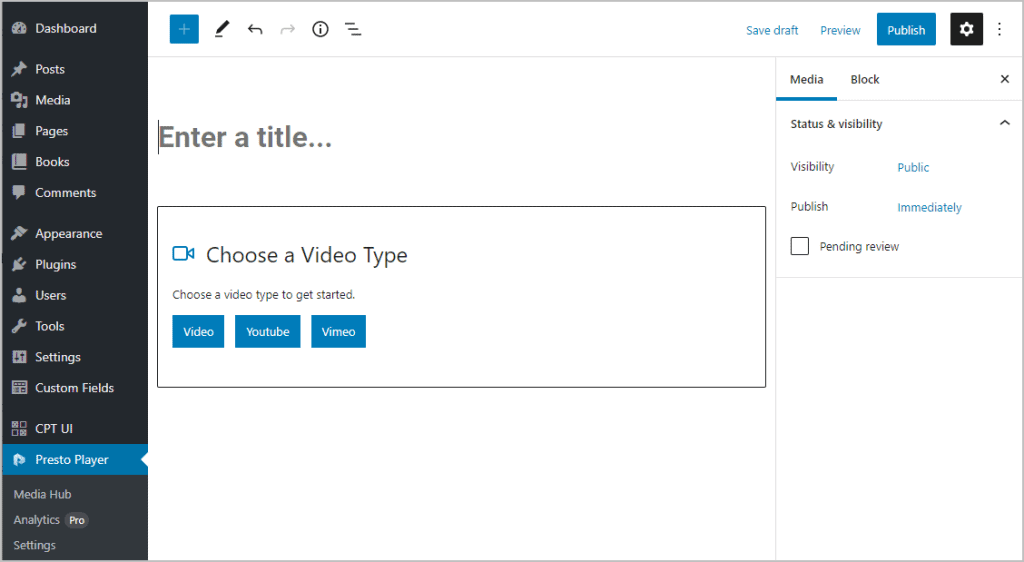
Task: Click the Pro badge next to Analytics
Action: pos(77,520)
